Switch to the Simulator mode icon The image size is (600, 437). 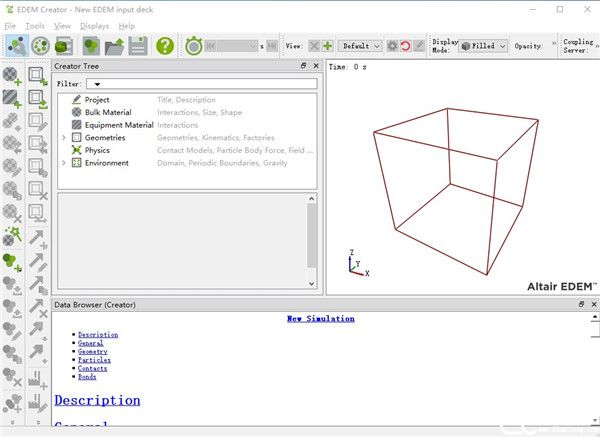point(41,46)
